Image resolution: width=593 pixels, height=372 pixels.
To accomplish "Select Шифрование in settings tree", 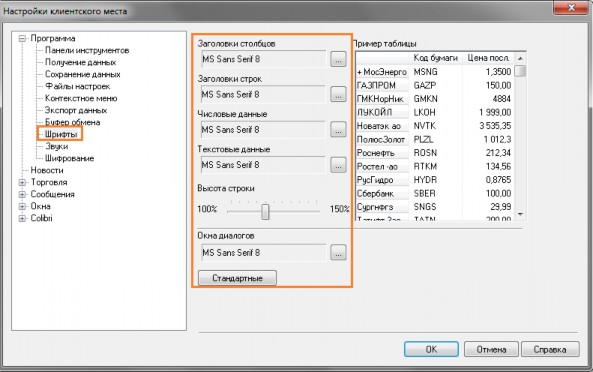I will tap(70, 158).
